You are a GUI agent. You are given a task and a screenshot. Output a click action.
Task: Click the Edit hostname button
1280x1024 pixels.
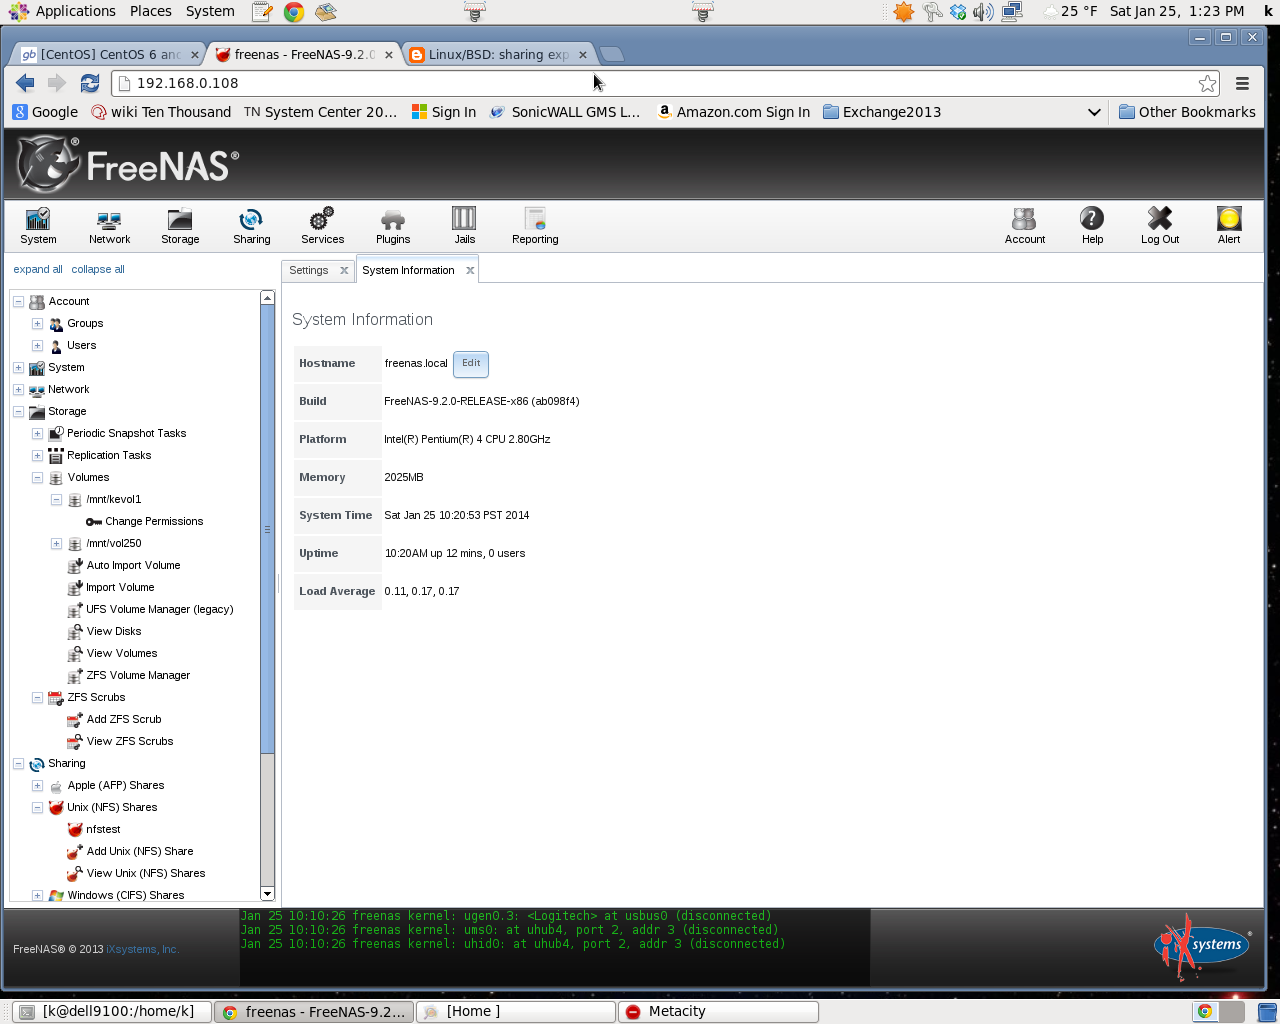(471, 364)
